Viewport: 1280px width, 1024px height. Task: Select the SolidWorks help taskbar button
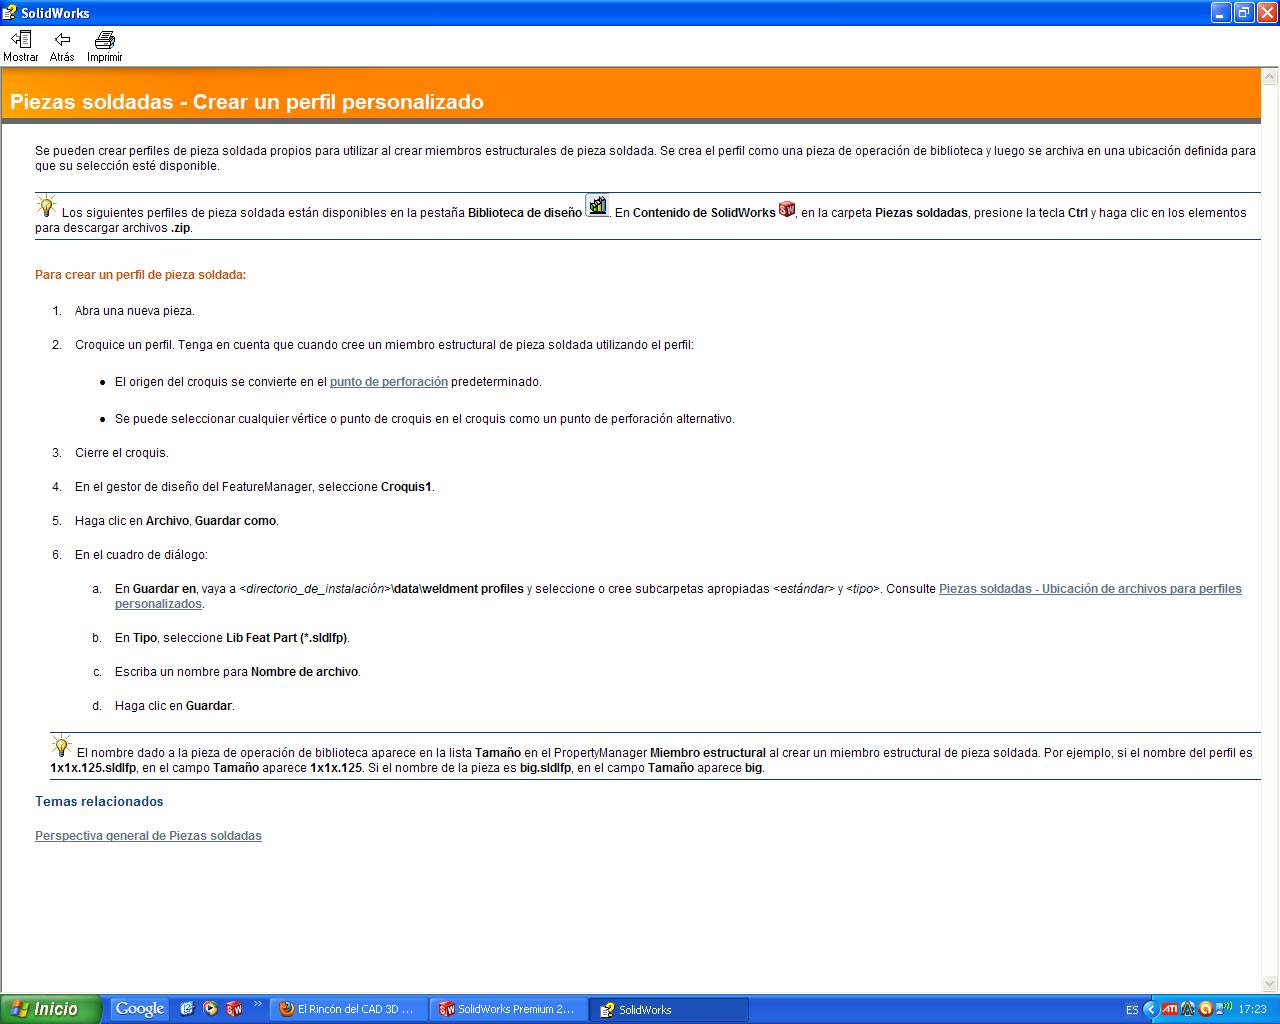point(669,1010)
